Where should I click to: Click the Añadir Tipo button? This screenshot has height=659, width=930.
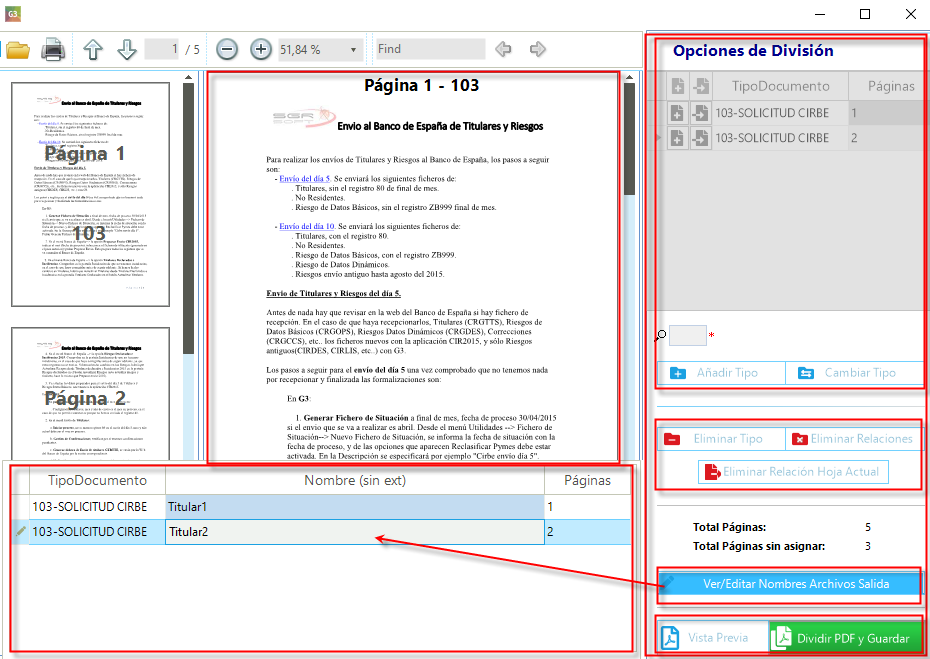tap(721, 373)
